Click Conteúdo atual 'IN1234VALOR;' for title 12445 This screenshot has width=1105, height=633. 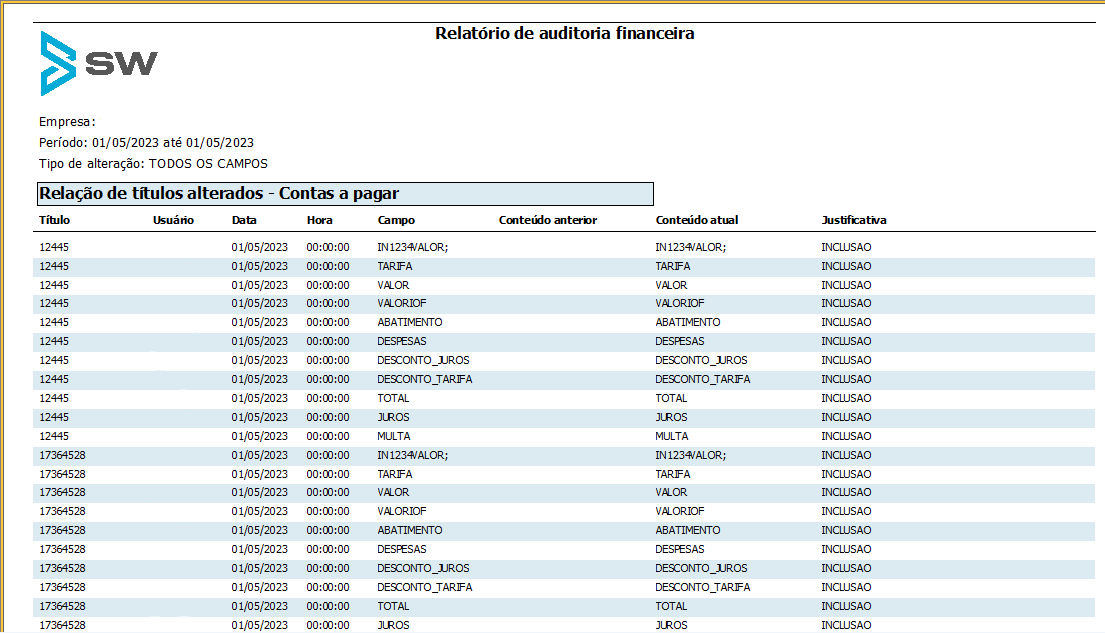pos(691,247)
